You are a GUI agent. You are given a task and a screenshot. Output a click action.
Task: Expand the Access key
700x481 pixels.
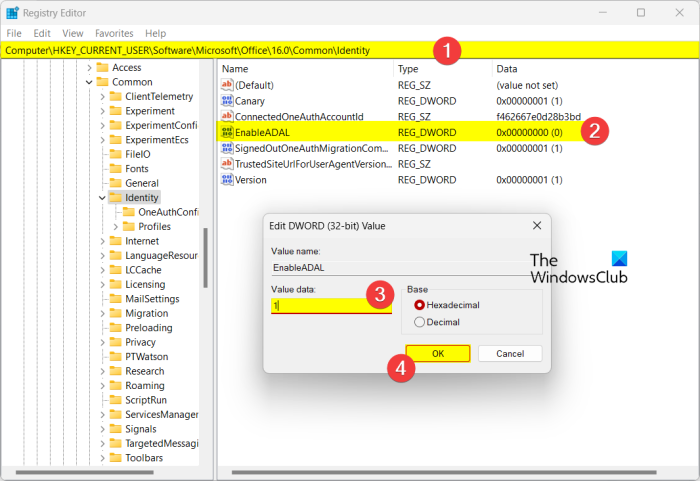pyautogui.click(x=89, y=67)
